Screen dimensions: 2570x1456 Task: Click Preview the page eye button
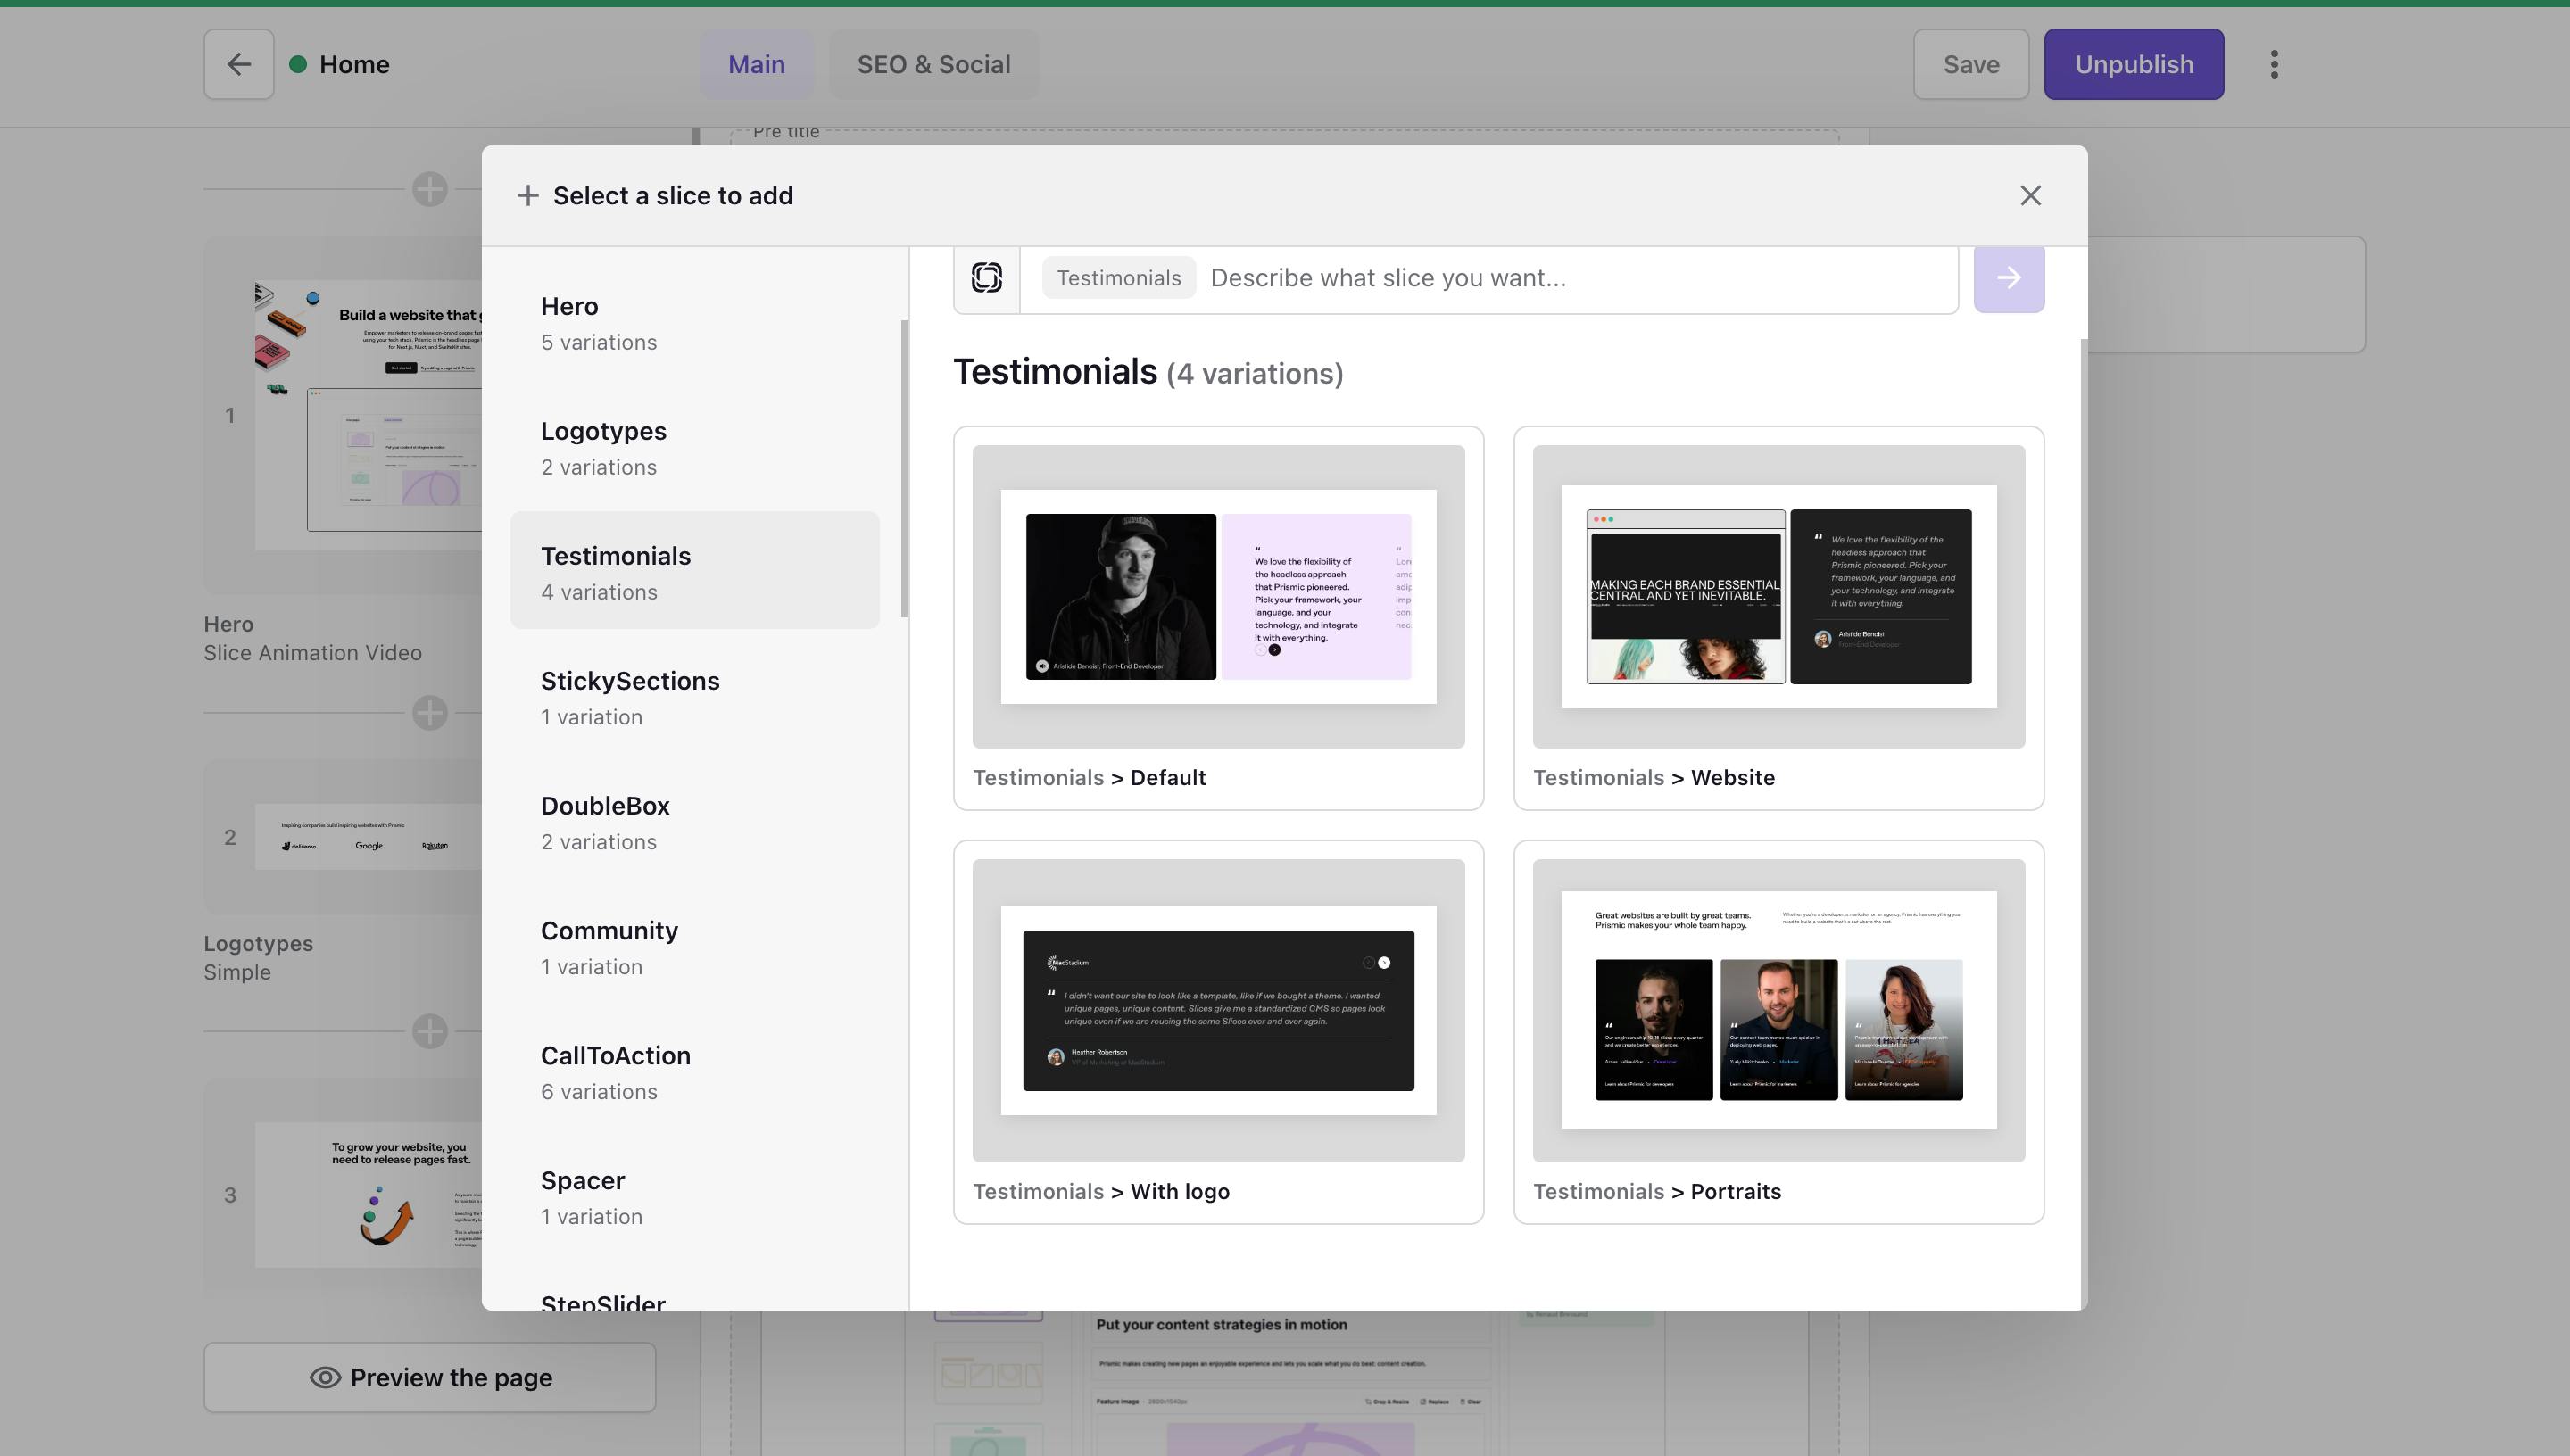430,1377
